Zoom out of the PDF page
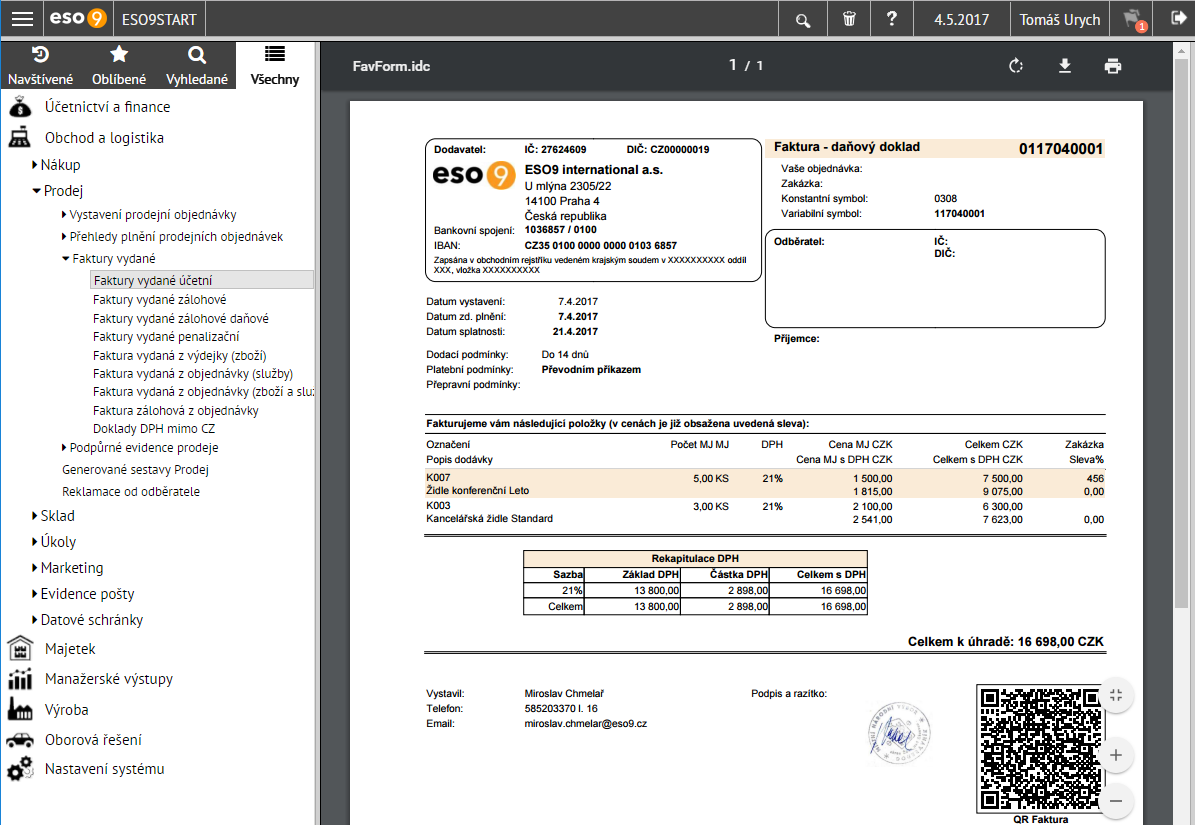The height and width of the screenshot is (825, 1195). coord(1116,801)
